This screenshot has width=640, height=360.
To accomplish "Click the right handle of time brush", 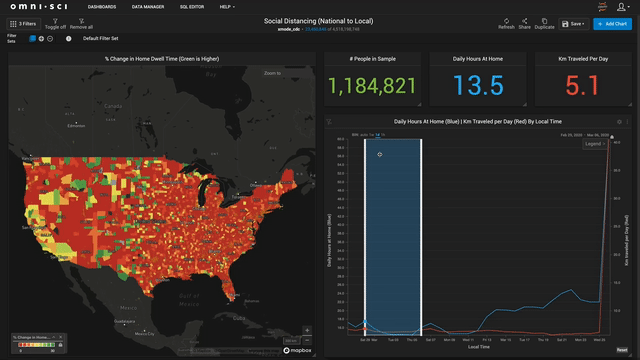I will pos(421,237).
